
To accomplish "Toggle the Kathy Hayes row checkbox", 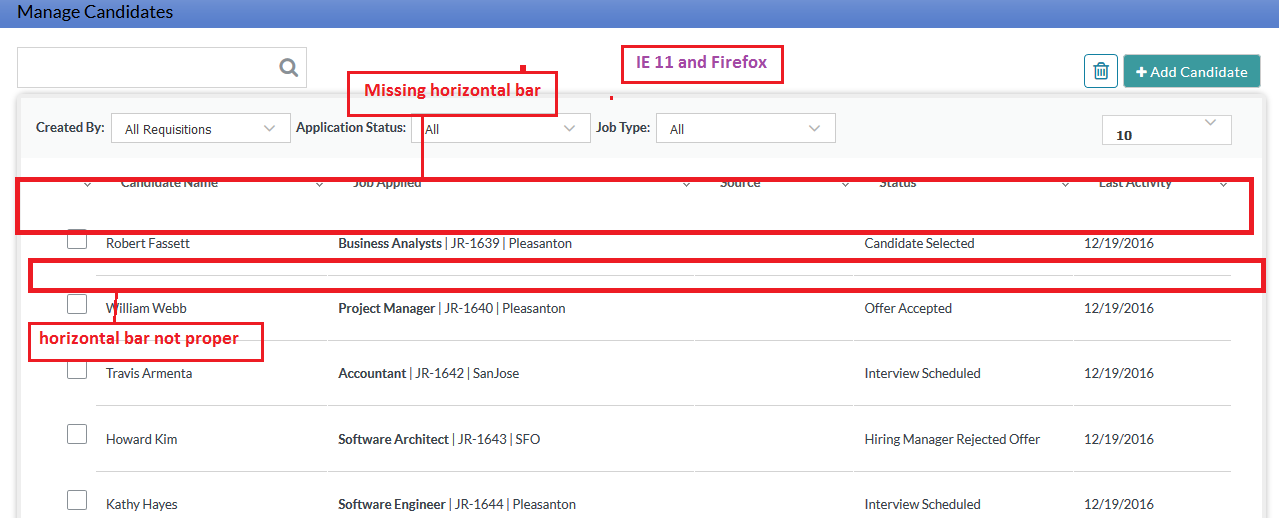I will point(77,499).
